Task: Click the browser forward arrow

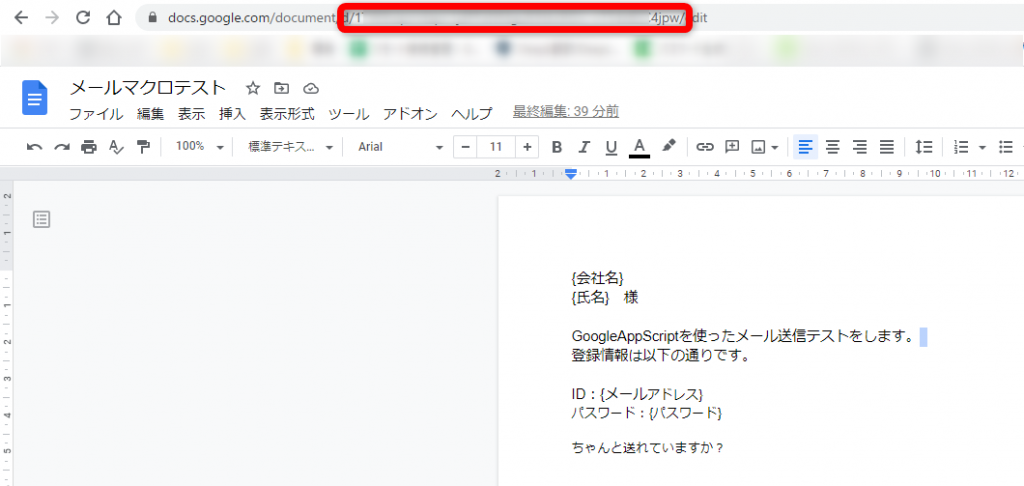Action: [52, 18]
